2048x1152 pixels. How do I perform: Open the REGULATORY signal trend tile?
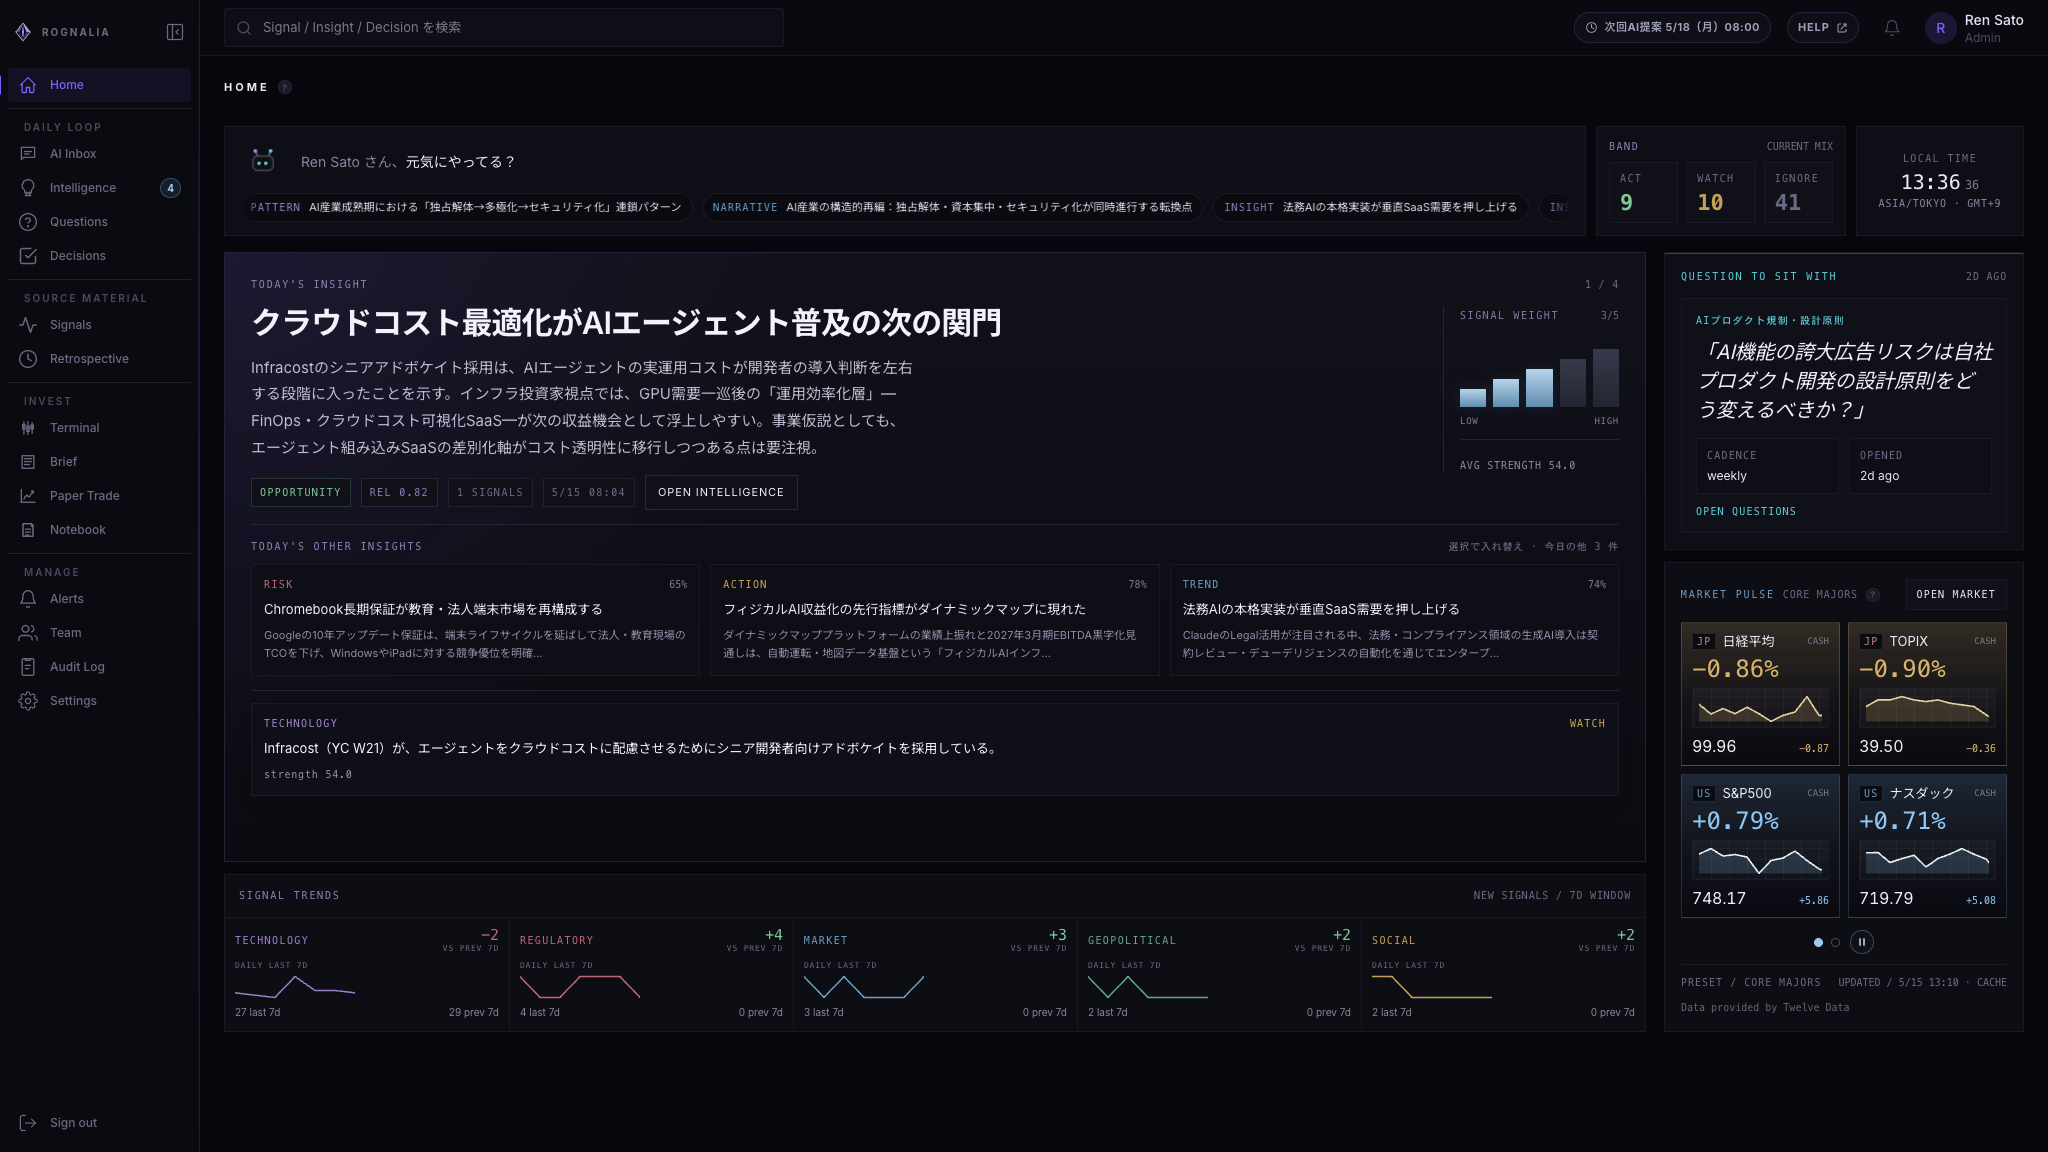[x=651, y=975]
